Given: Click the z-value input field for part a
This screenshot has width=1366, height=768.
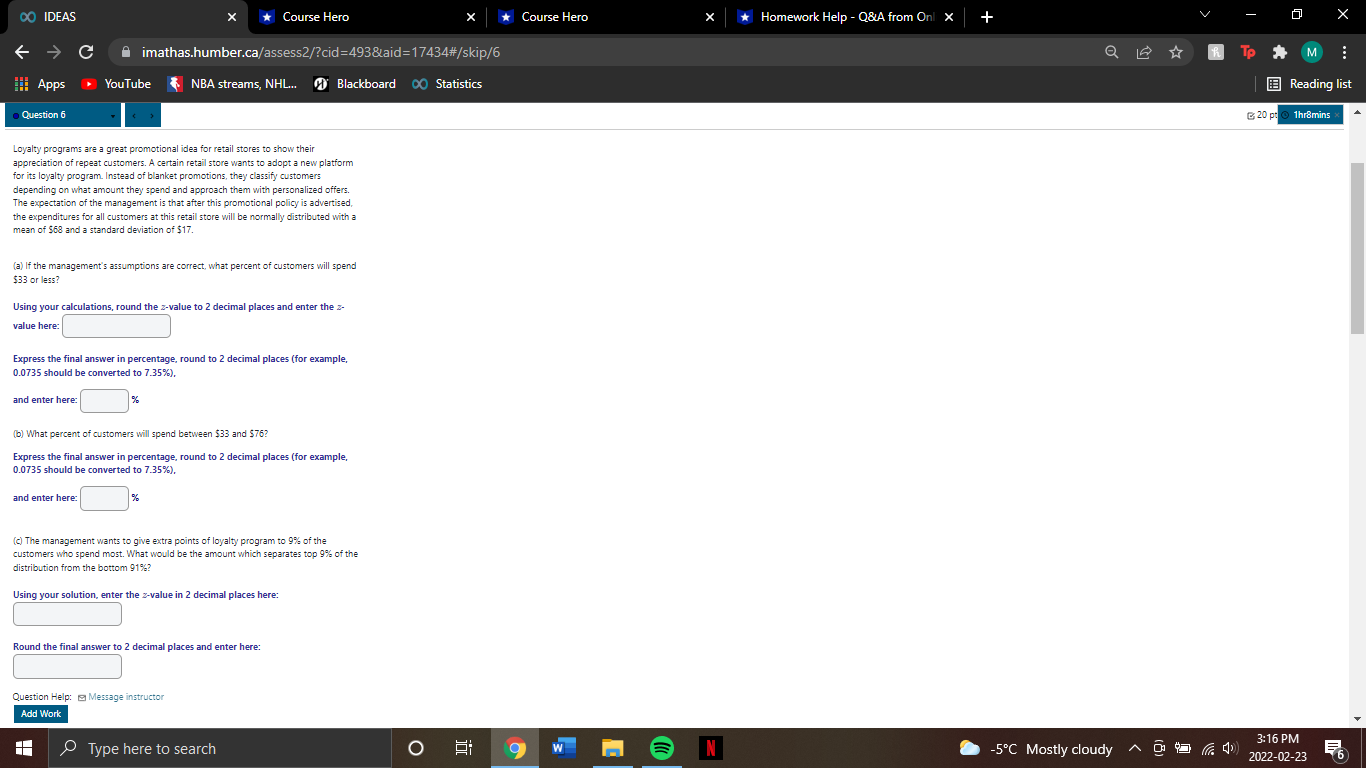Looking at the screenshot, I should pyautogui.click(x=116, y=325).
